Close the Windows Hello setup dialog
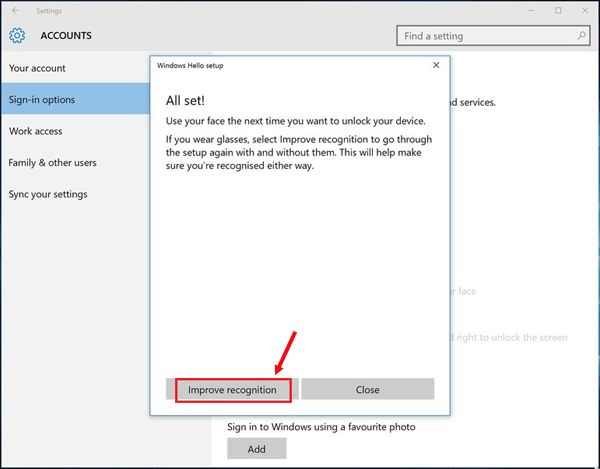 (436, 65)
